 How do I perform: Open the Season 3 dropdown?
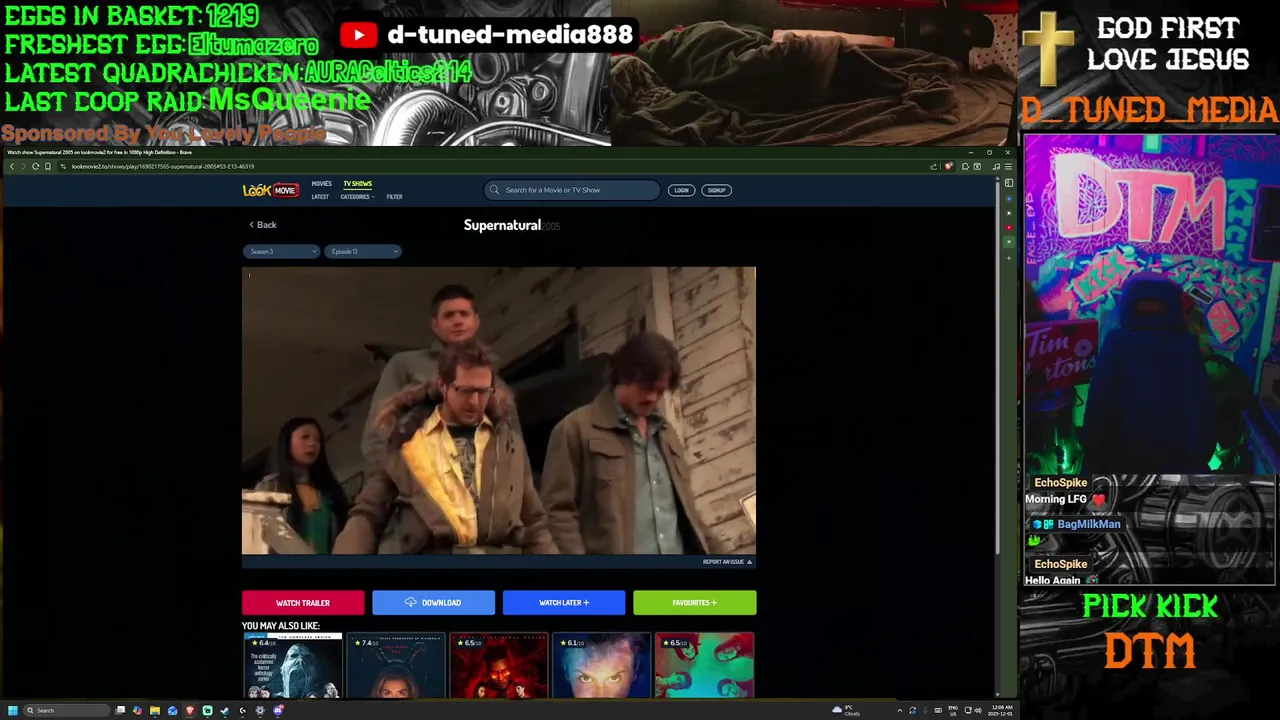(x=281, y=252)
